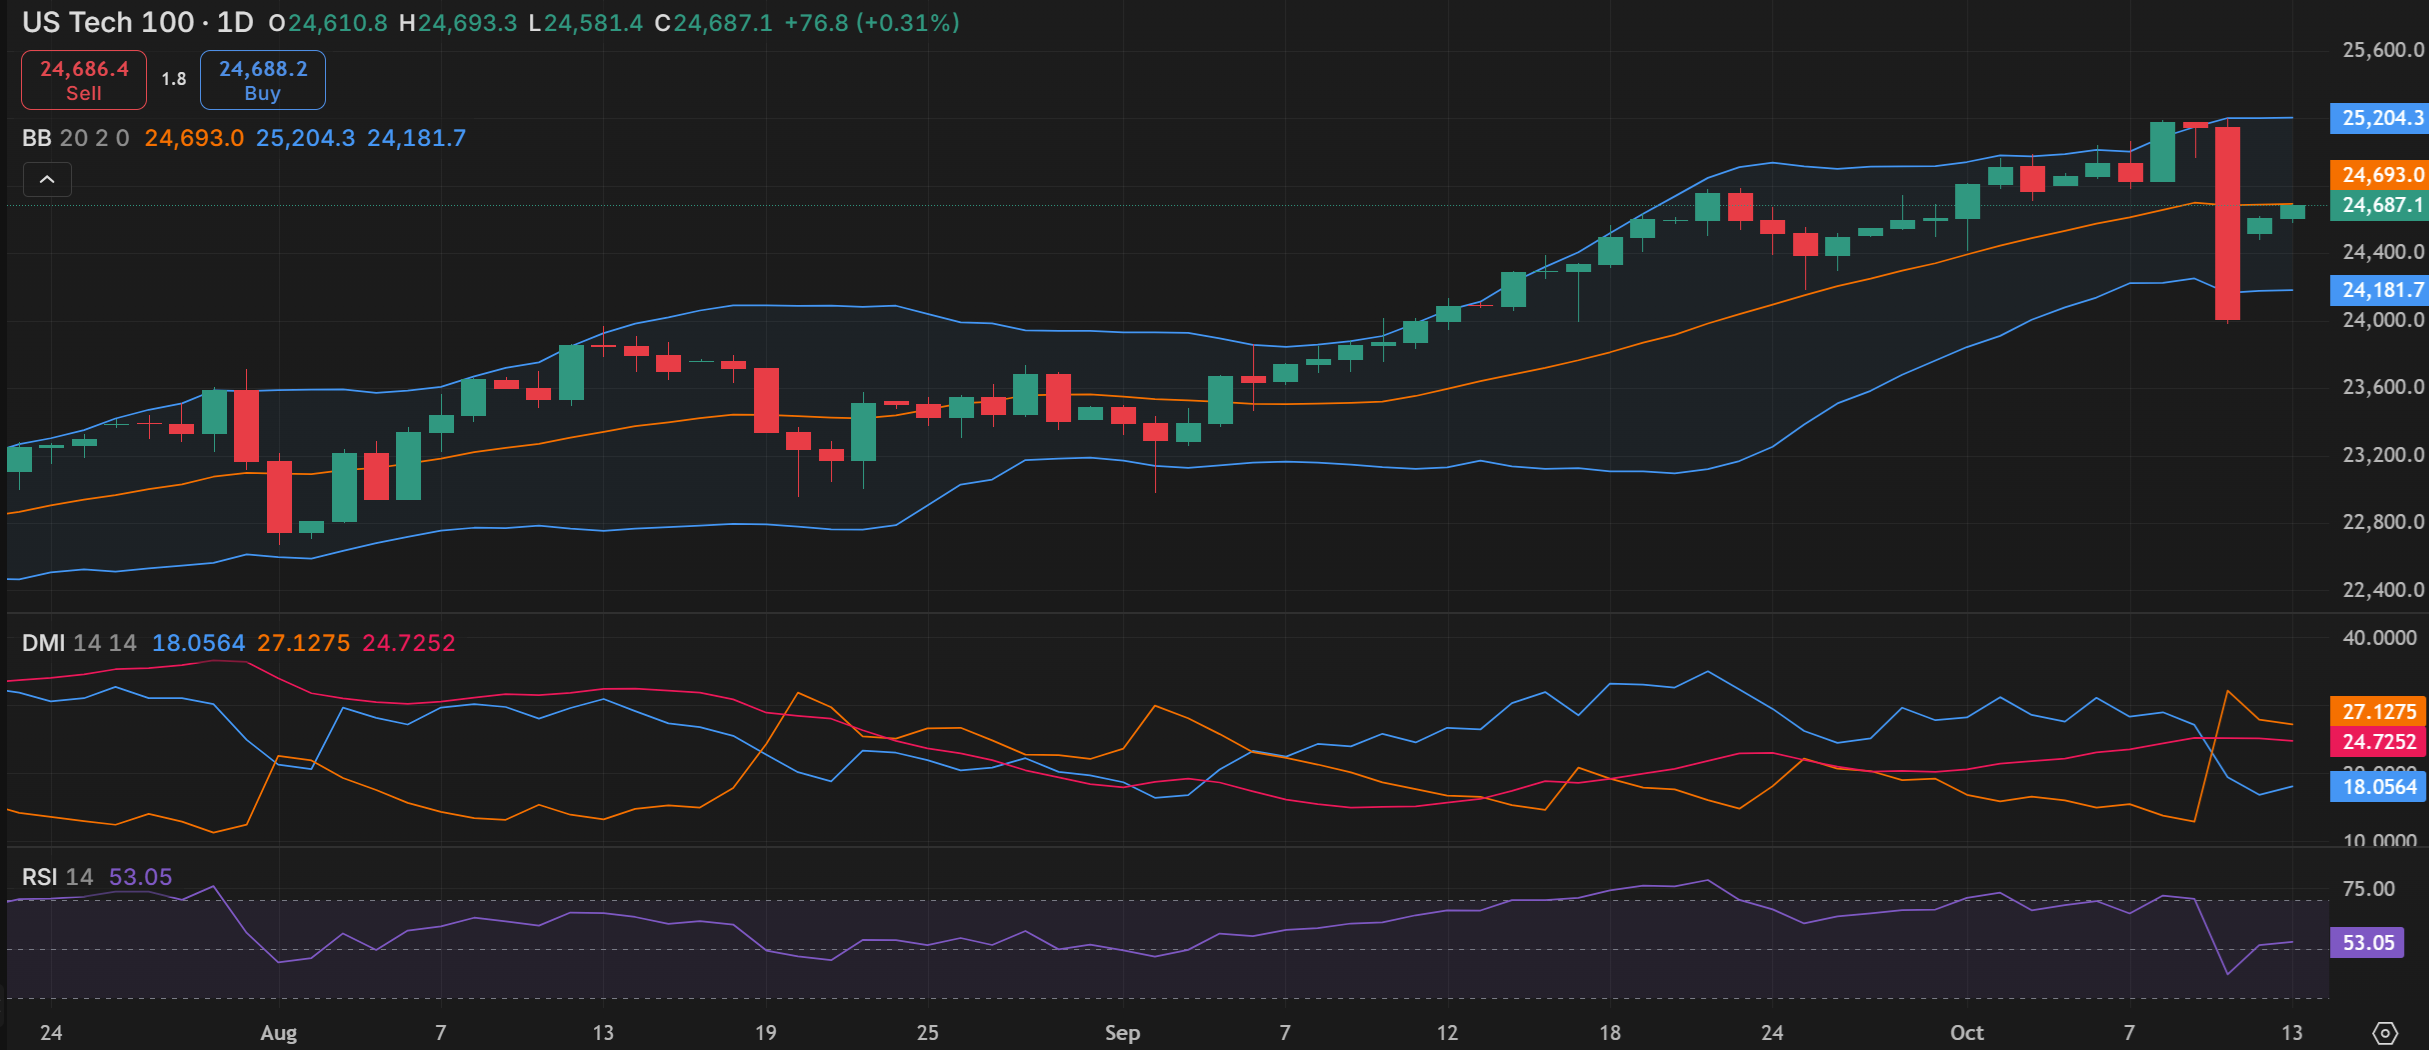Click the blue 24,181.7 lower band label
Screen dimensions: 2429x1050
pyautogui.click(x=2382, y=290)
